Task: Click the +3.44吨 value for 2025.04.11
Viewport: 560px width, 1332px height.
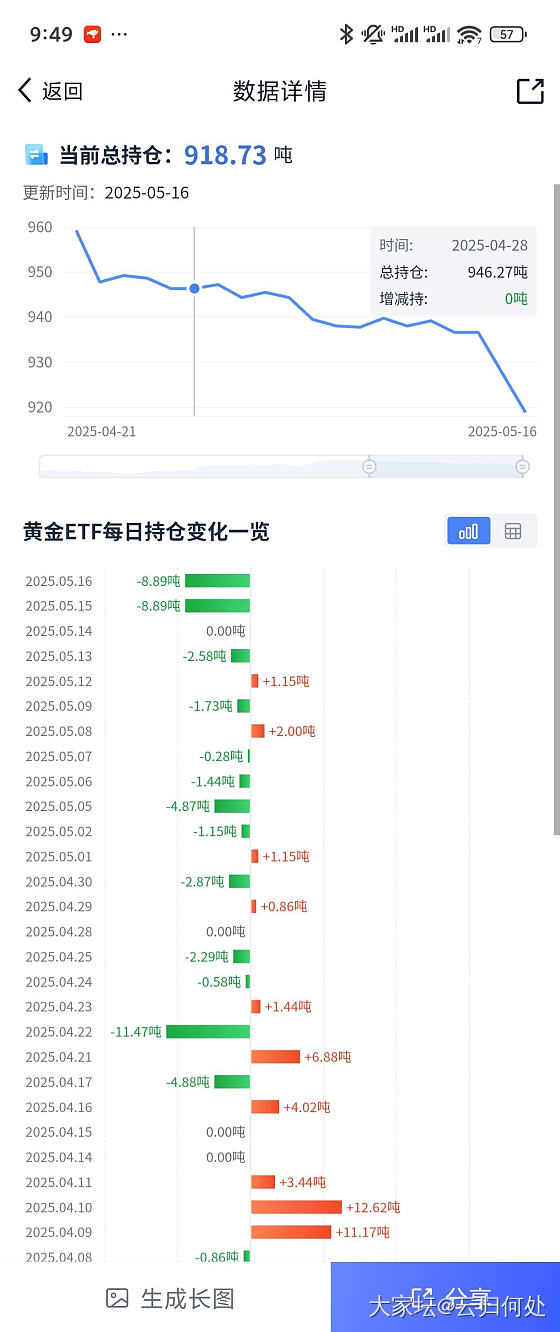Action: pos(303,1182)
